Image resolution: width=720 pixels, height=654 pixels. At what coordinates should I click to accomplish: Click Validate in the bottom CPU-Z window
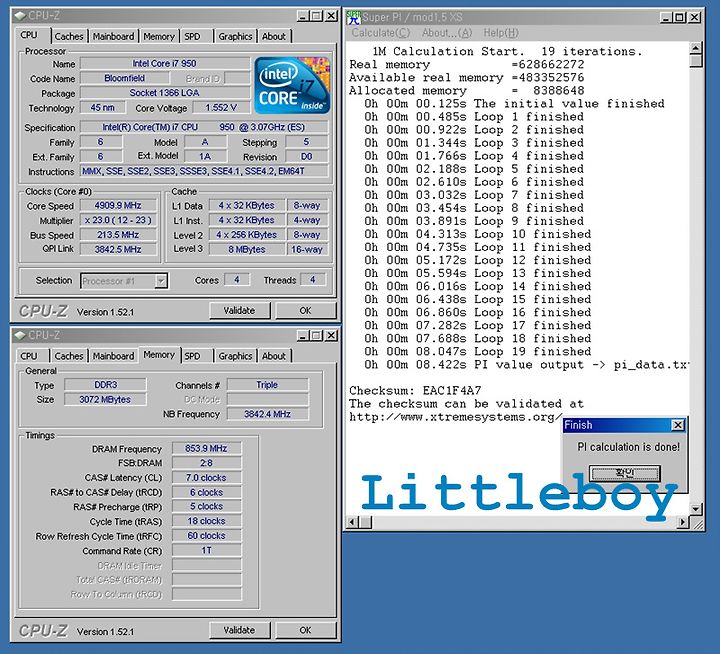tap(239, 631)
